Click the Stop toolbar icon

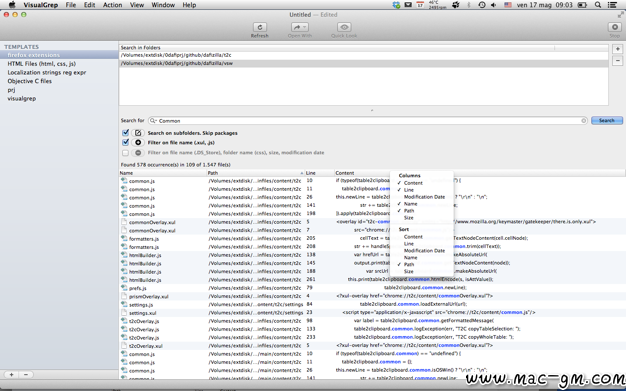(614, 27)
